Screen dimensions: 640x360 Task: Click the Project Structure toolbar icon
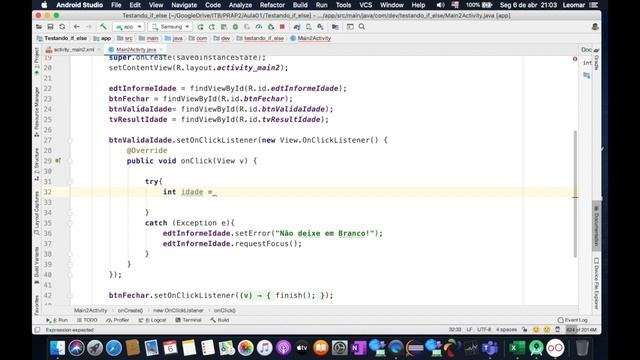pyautogui.click(x=335, y=27)
